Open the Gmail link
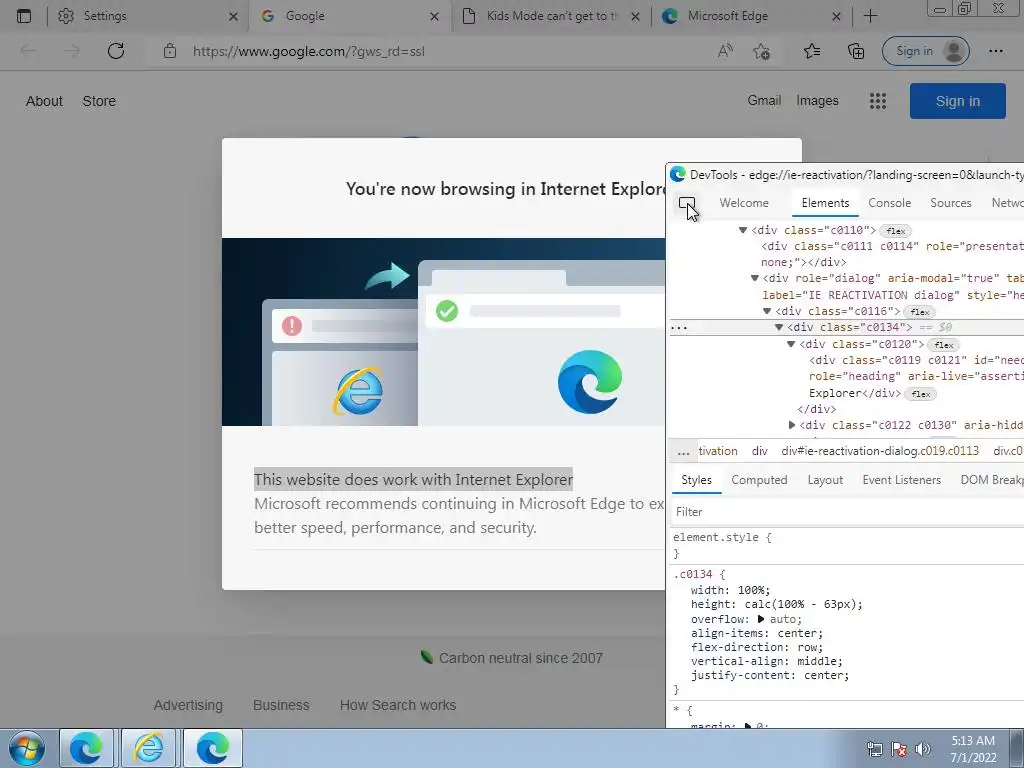This screenshot has width=1024, height=768. [764, 101]
